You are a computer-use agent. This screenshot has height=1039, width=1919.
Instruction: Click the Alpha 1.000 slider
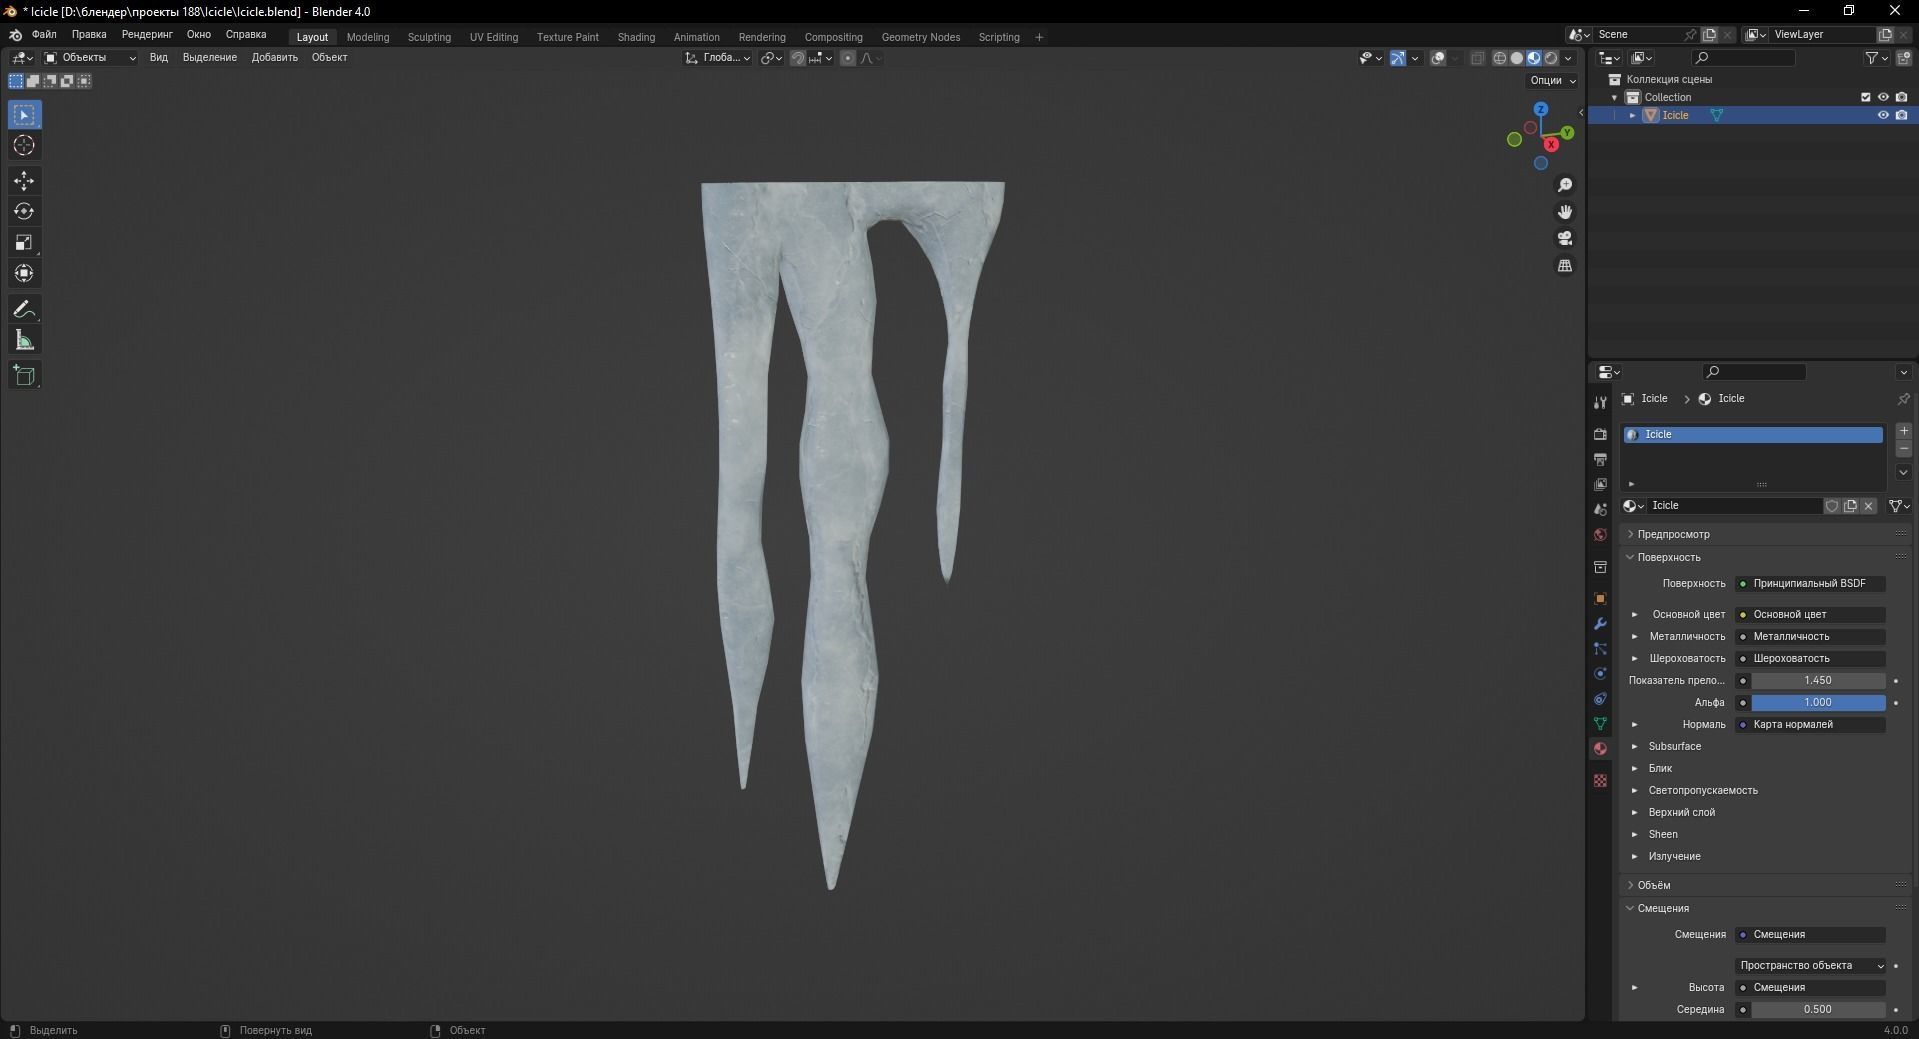pos(1818,702)
